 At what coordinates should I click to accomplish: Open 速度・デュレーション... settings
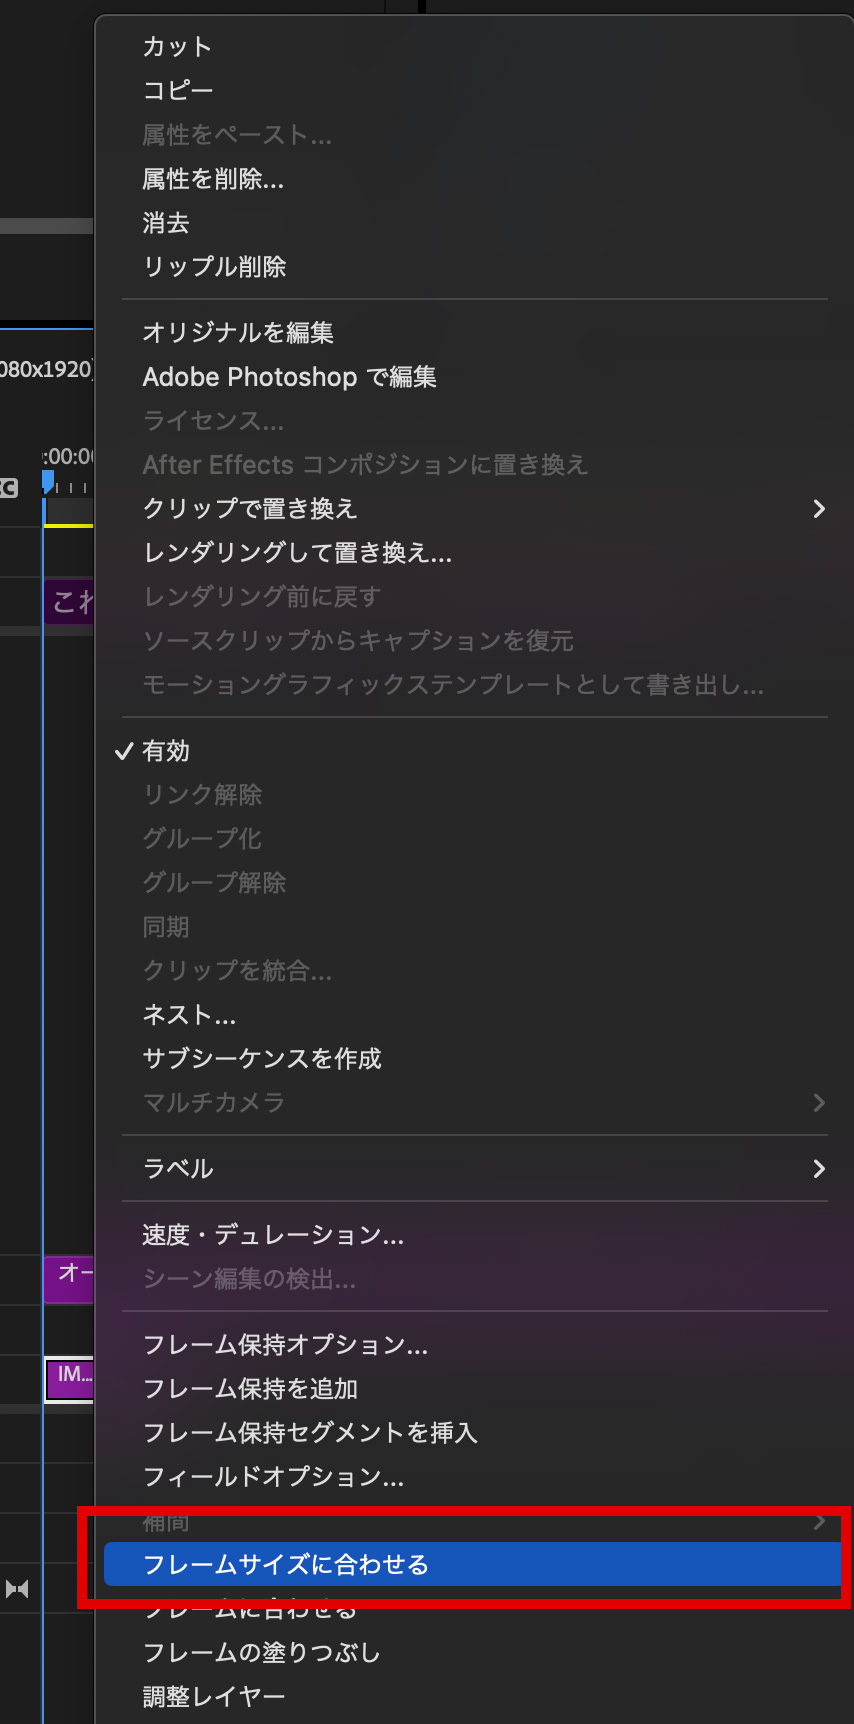[x=273, y=1235]
